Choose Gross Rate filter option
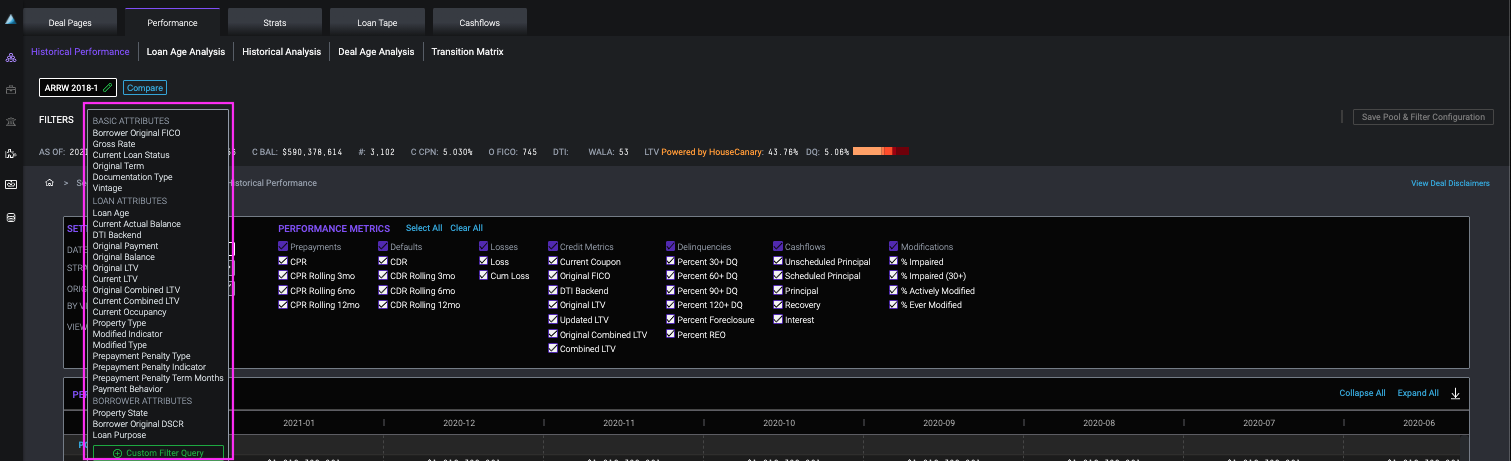Image resolution: width=1511 pixels, height=461 pixels. tap(114, 144)
